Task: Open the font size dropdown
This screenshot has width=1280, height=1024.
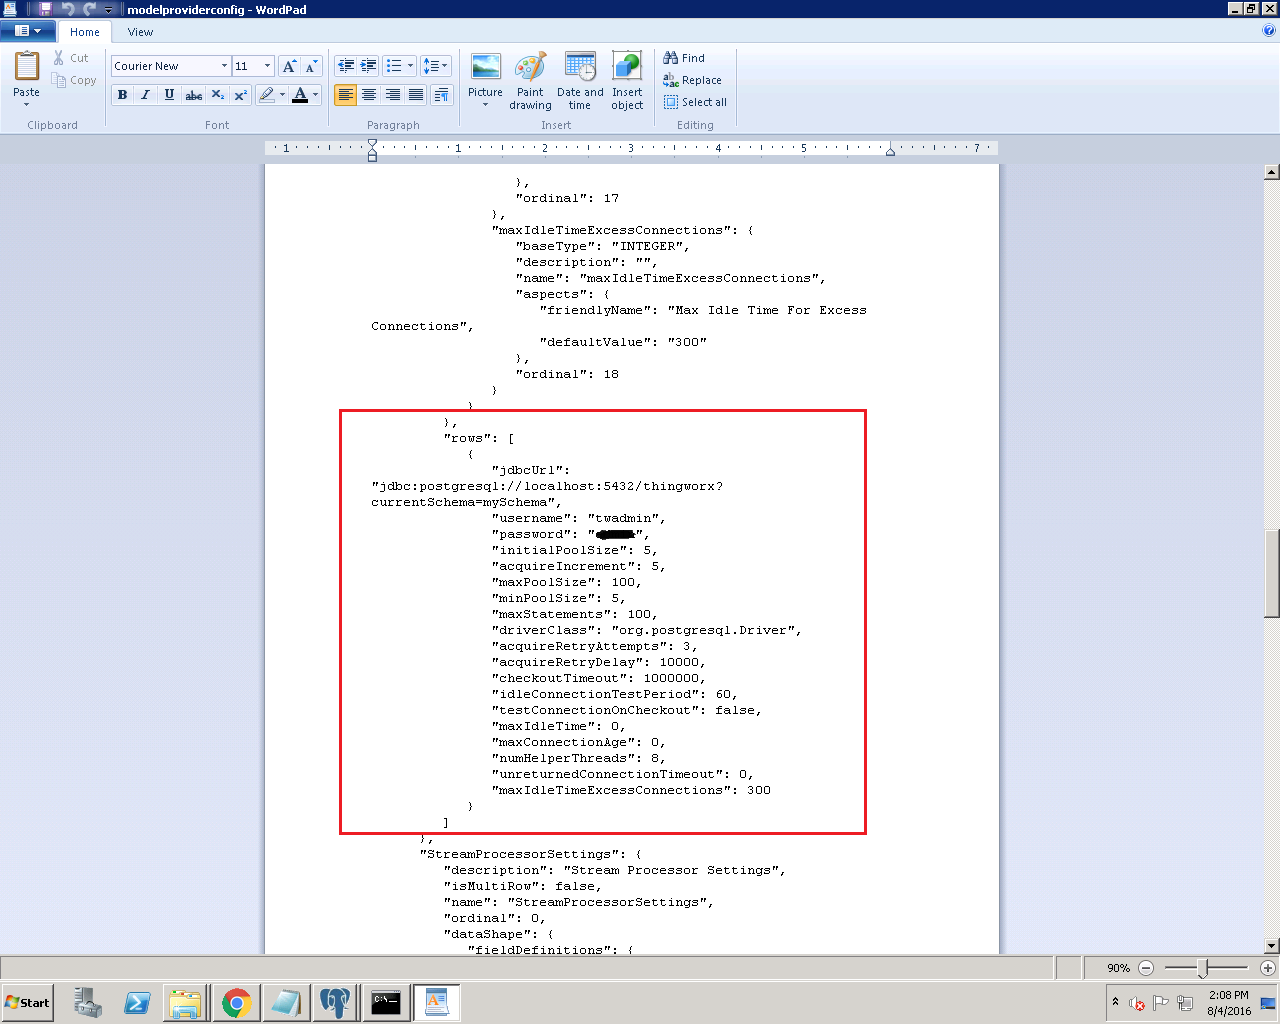Action: pos(267,66)
